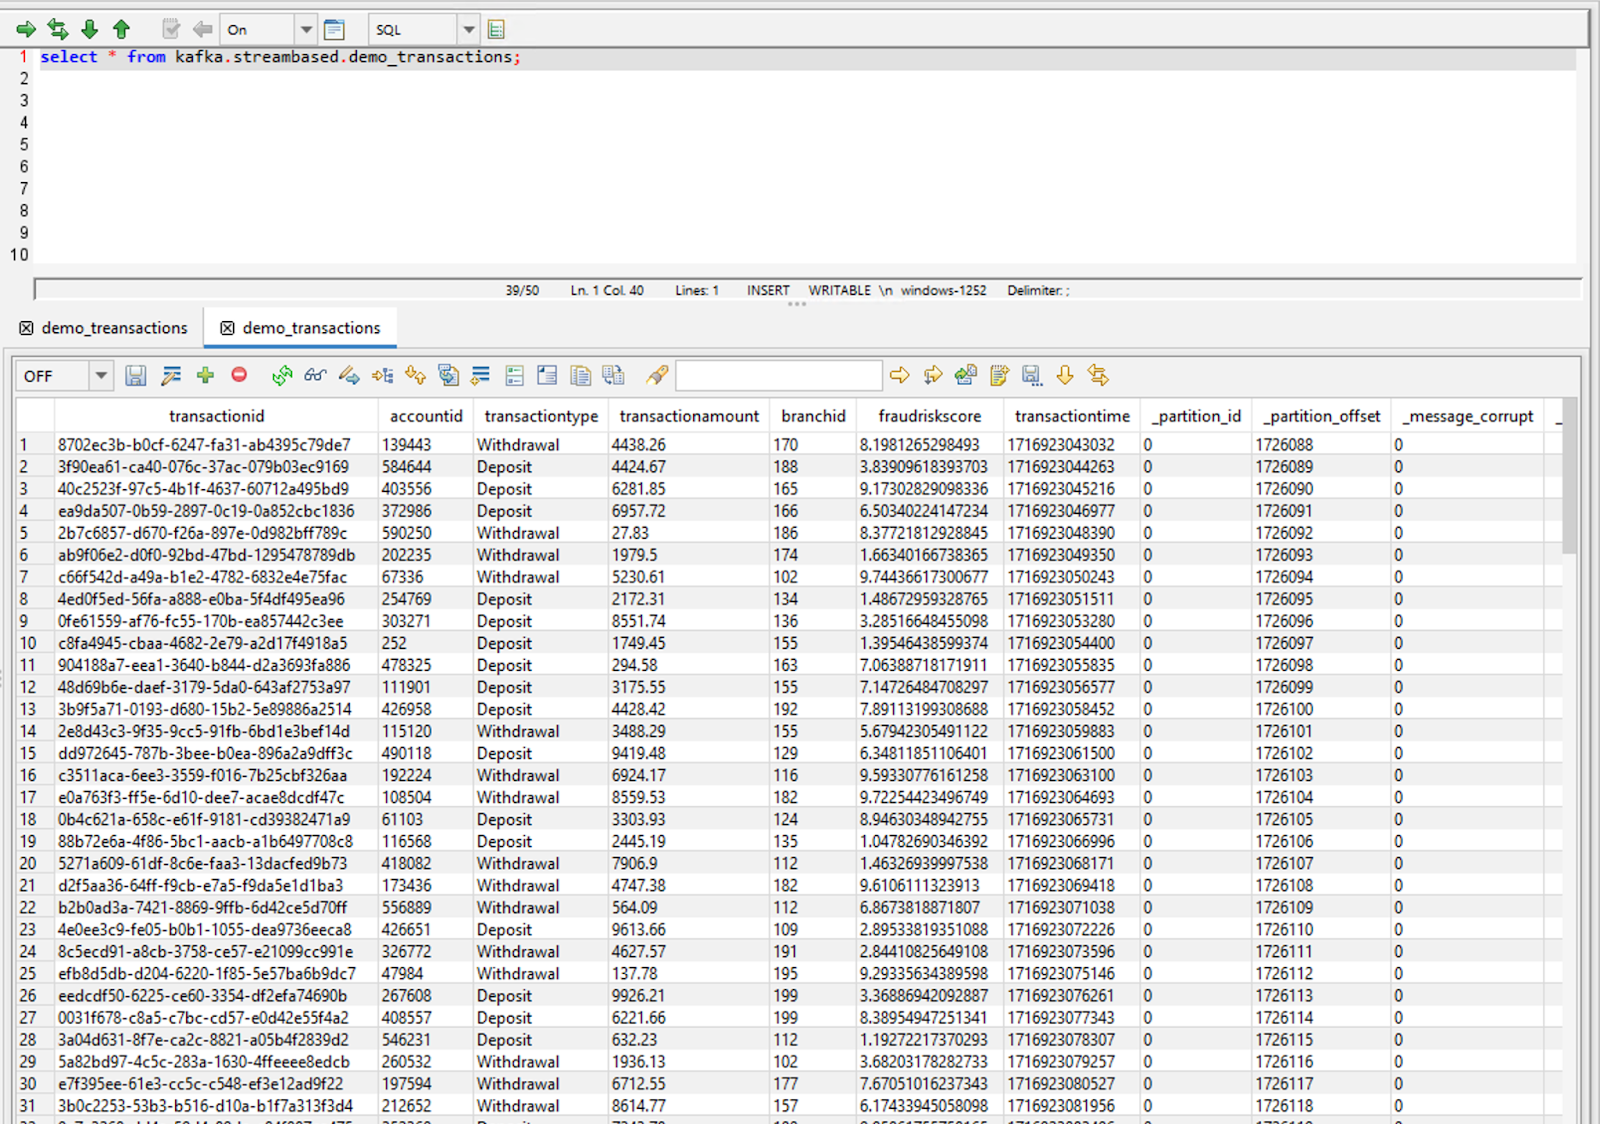The image size is (1600, 1124).
Task: Click the _partition_offset column header
Action: point(1322,416)
